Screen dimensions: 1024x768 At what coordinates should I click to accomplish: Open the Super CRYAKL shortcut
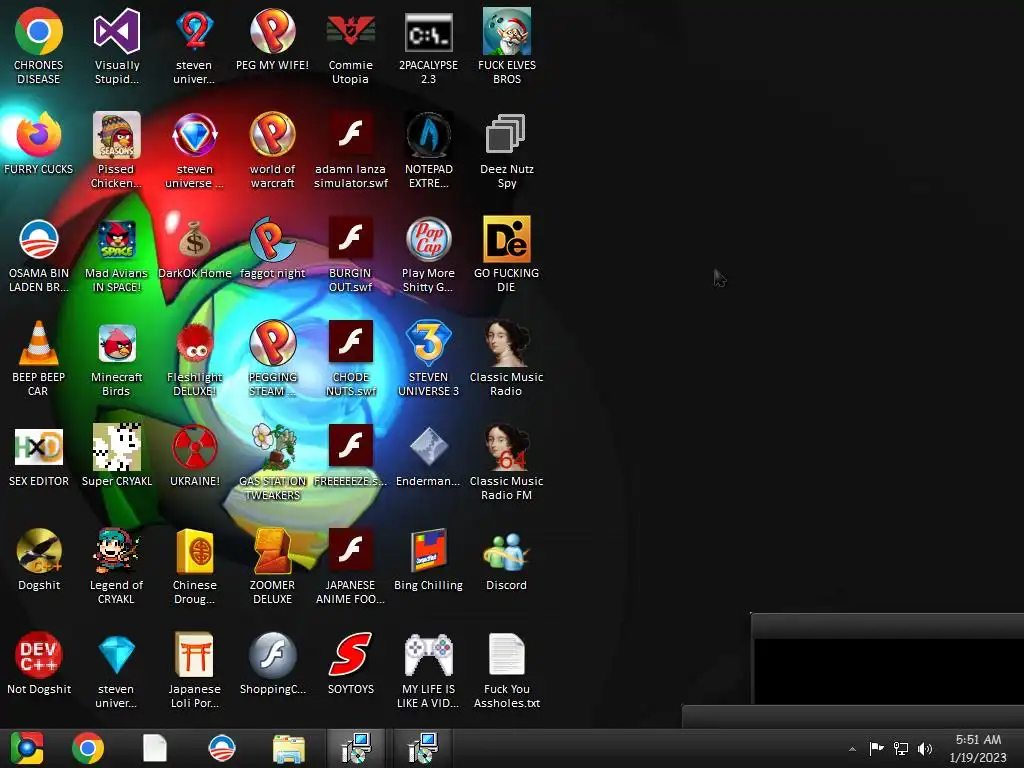(x=116, y=447)
